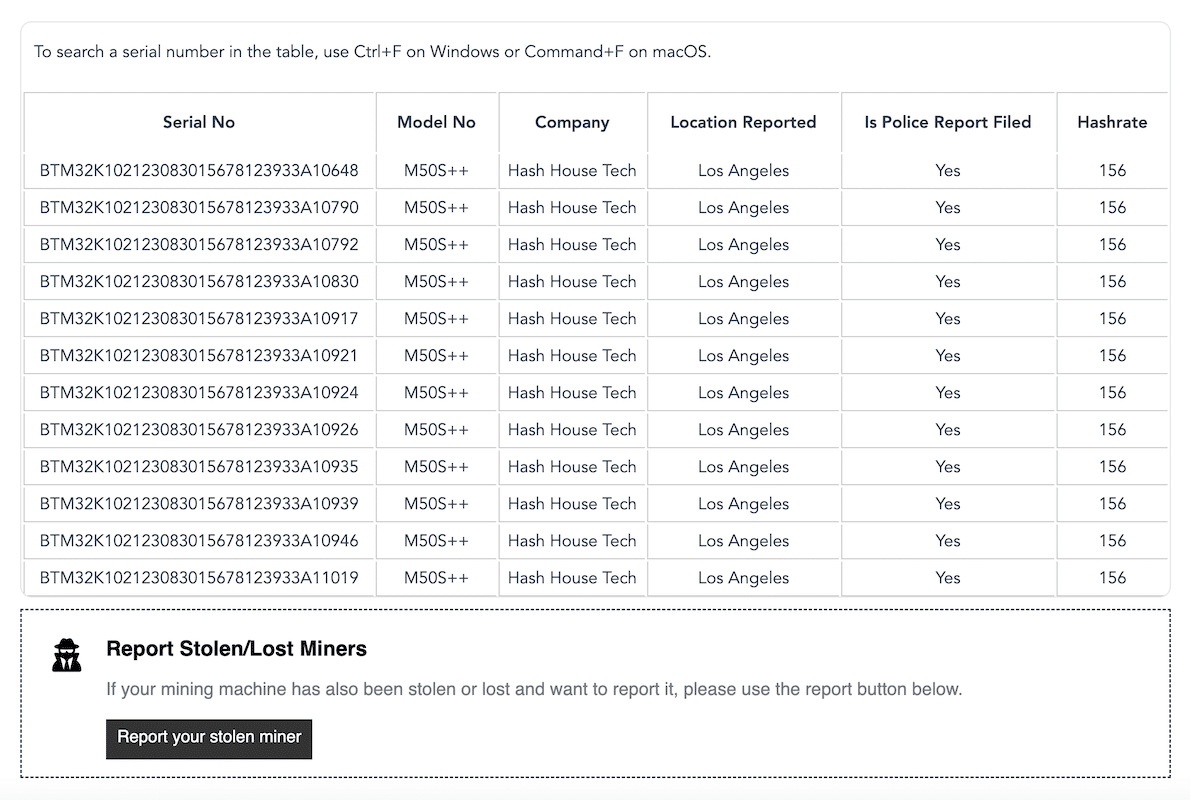Click the 156 hashrate in the last row
Image resolution: width=1190 pixels, height=800 pixels.
tap(1112, 577)
